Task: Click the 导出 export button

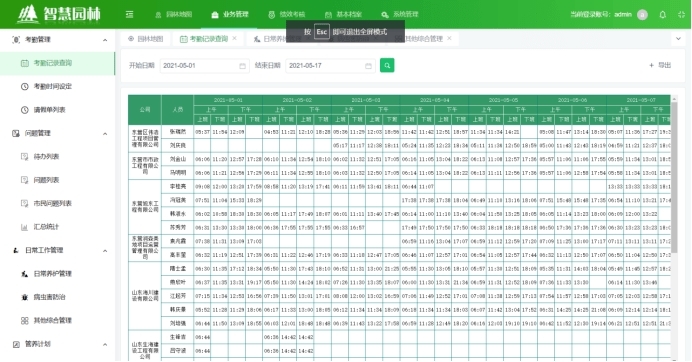Action: tap(660, 65)
